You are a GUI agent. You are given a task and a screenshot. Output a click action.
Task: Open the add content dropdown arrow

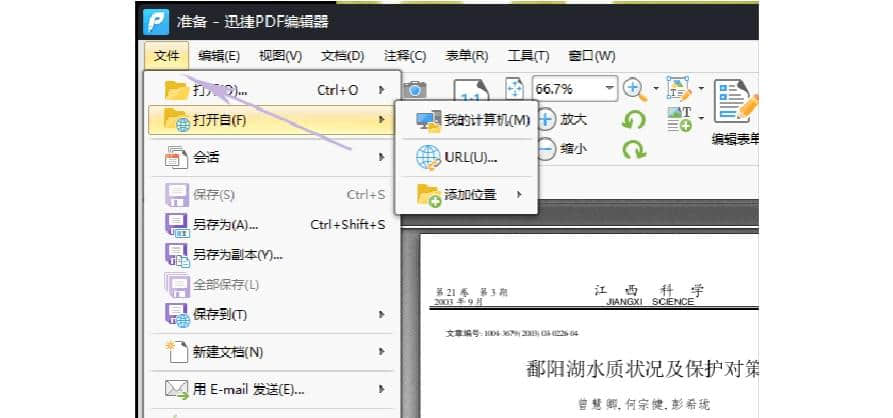[x=701, y=118]
